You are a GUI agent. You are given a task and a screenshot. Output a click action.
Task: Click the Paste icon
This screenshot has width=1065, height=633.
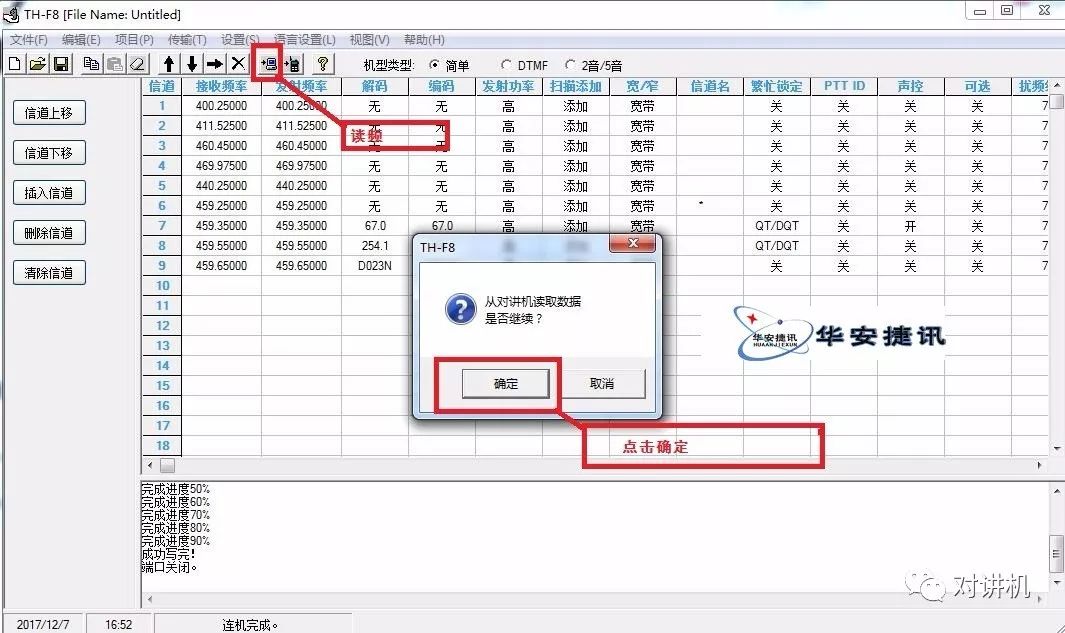click(114, 64)
